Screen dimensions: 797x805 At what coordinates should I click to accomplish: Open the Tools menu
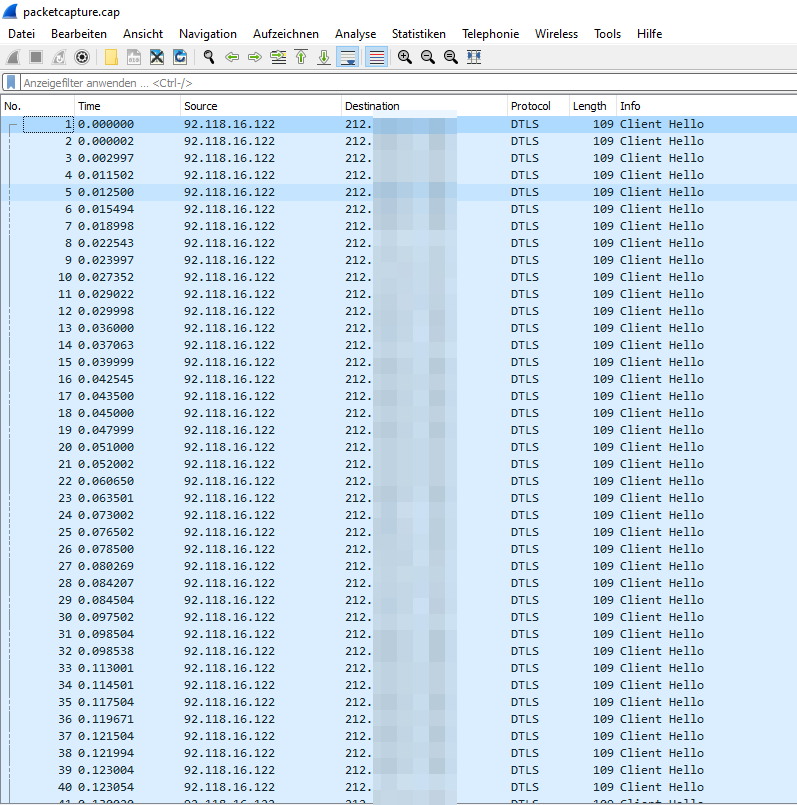click(608, 34)
